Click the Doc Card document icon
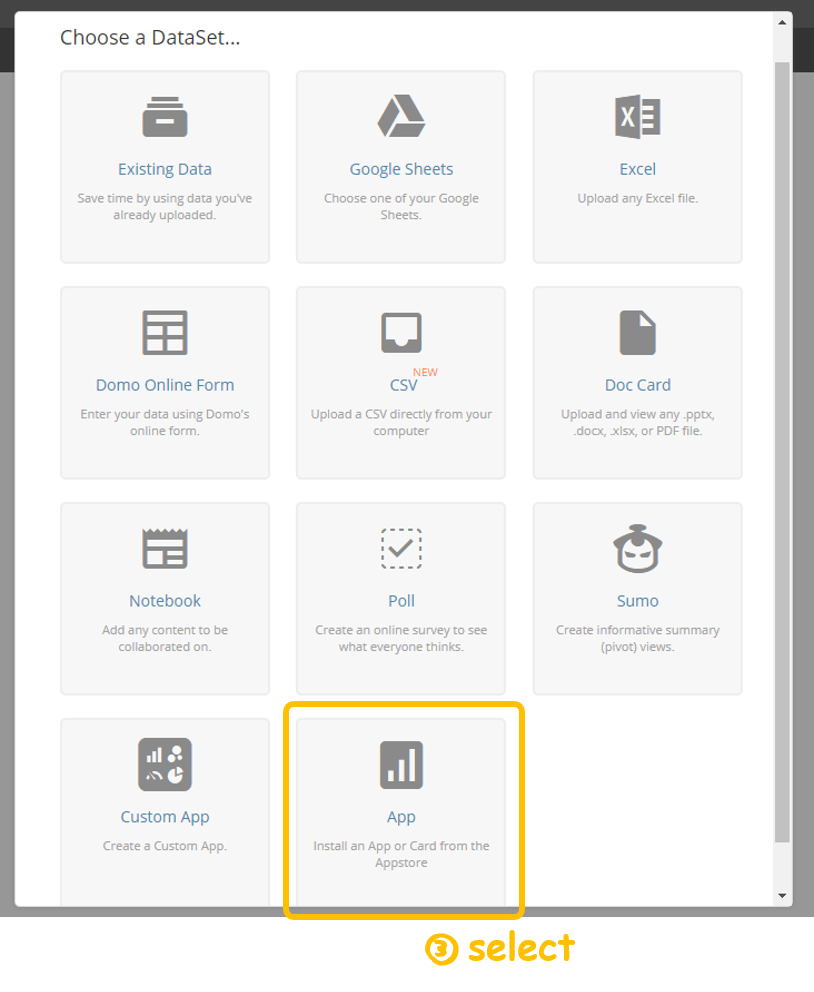The image size is (814, 992). coord(638,332)
